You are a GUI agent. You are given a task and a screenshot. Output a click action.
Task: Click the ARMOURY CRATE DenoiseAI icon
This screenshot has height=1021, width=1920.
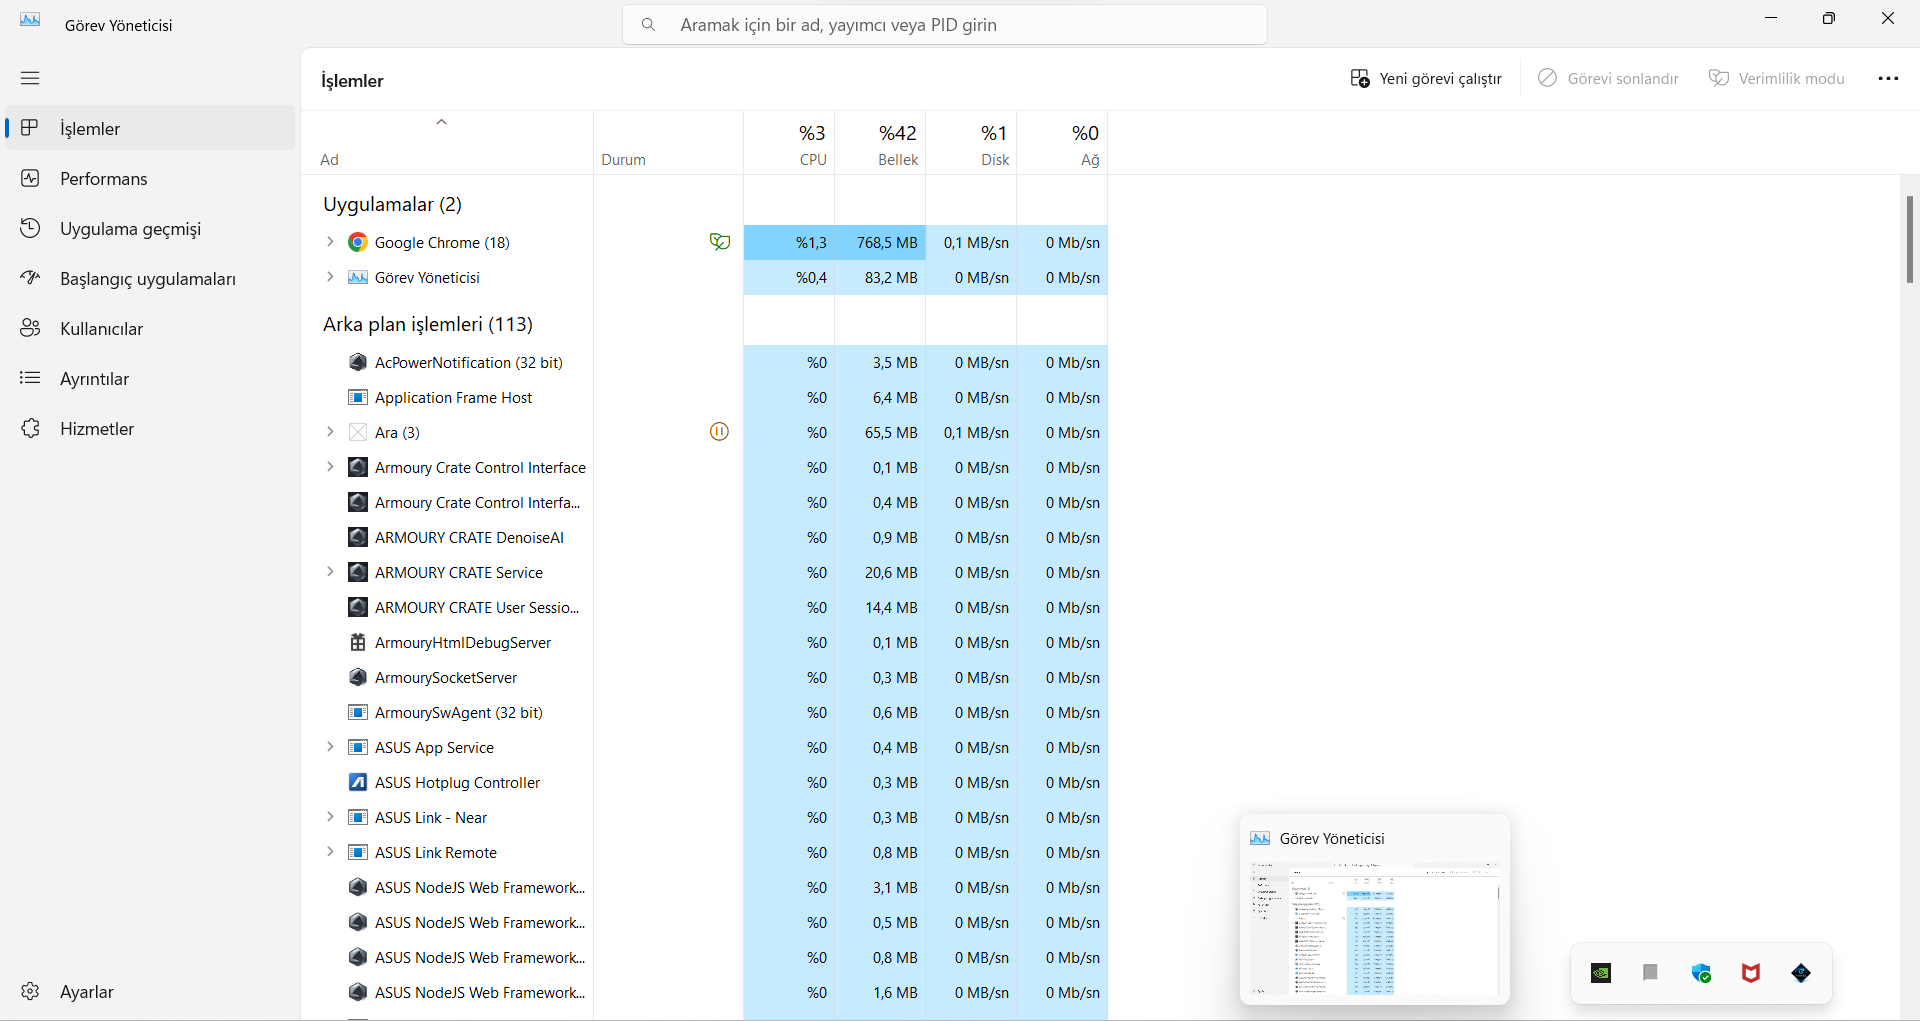coord(357,537)
